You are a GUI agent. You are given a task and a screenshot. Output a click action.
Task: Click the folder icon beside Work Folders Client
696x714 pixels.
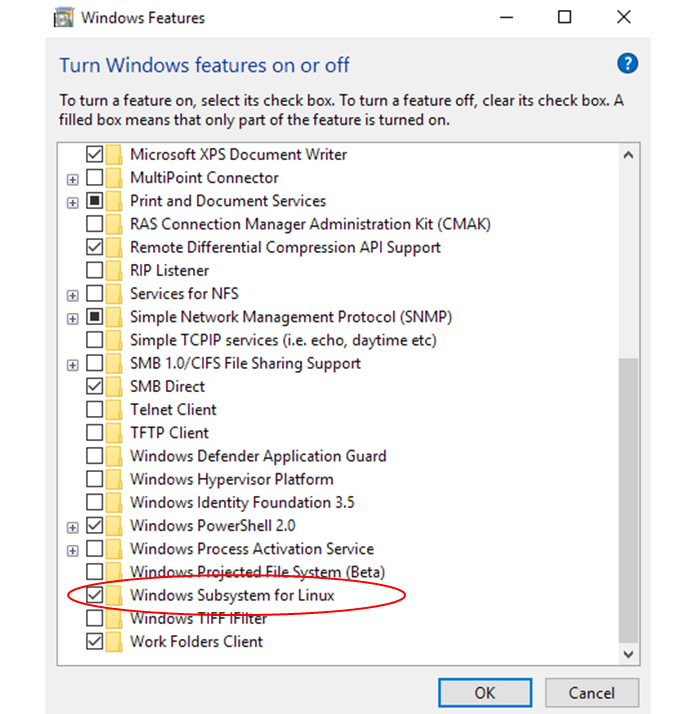(x=114, y=642)
